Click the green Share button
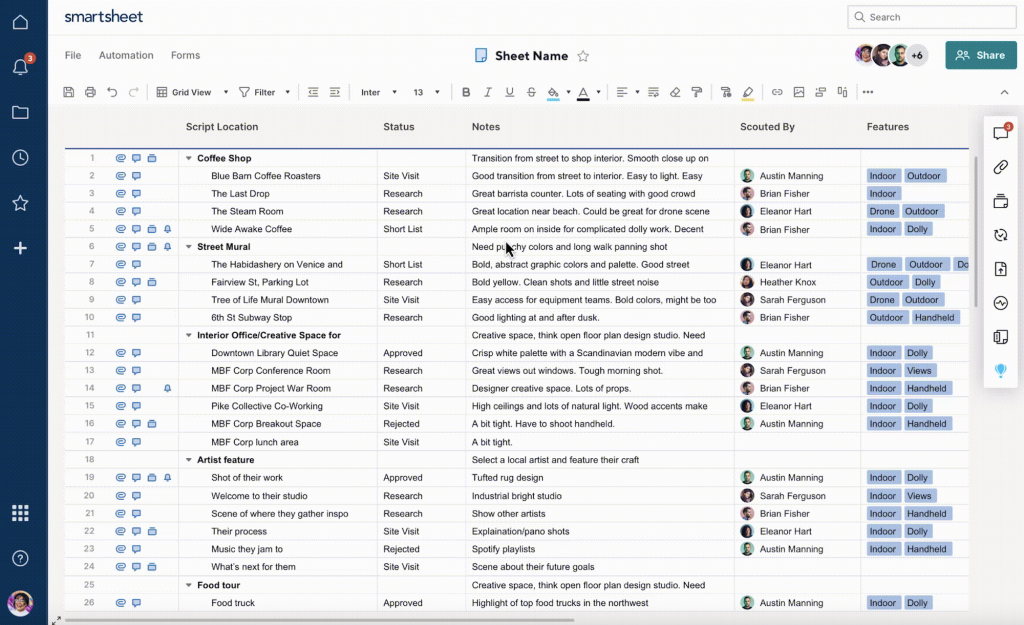This screenshot has height=625, width=1024. point(980,55)
